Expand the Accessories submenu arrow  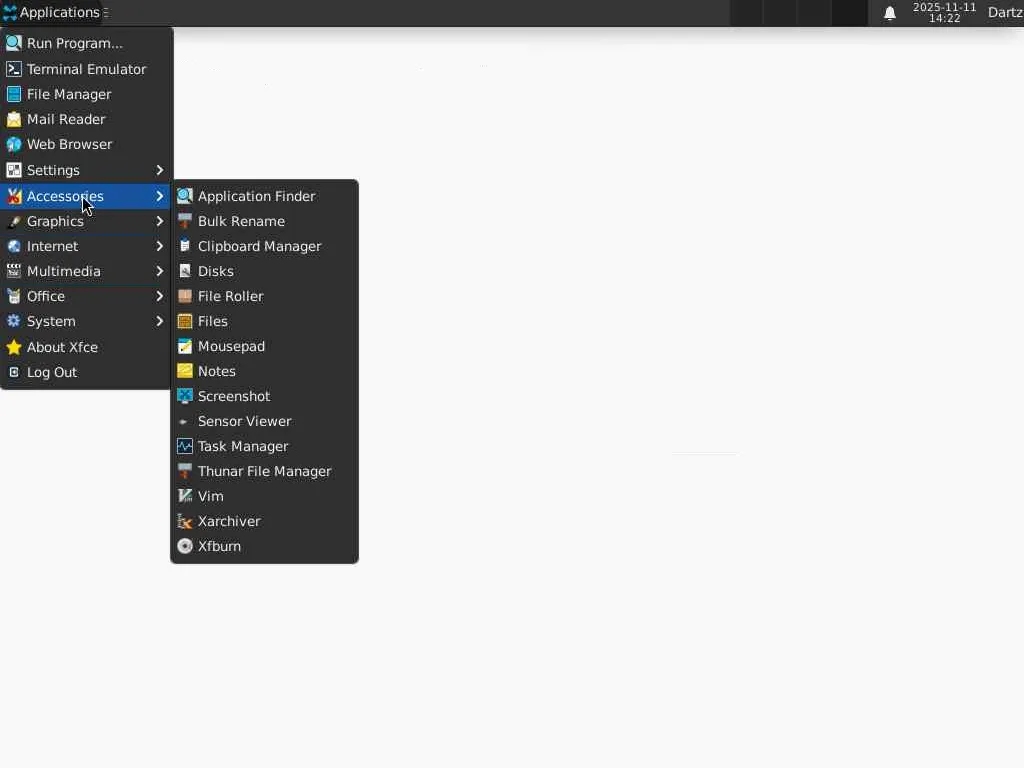(x=159, y=196)
